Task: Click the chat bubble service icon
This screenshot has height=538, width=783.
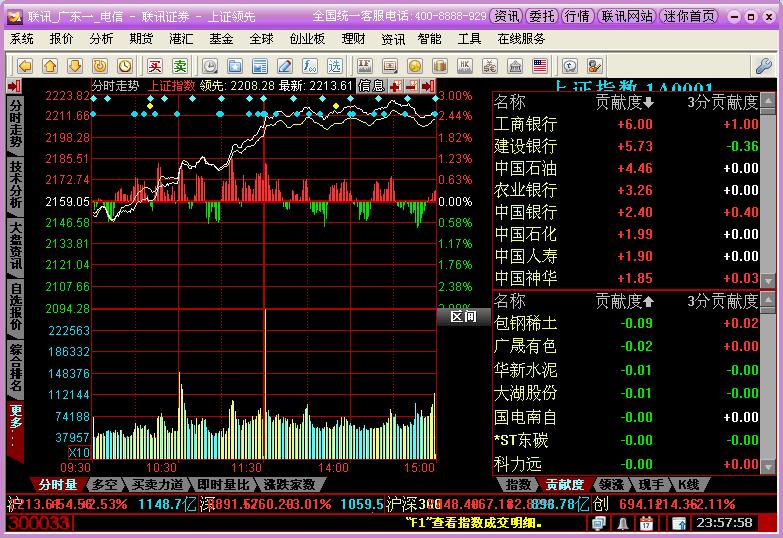Action: (x=570, y=66)
